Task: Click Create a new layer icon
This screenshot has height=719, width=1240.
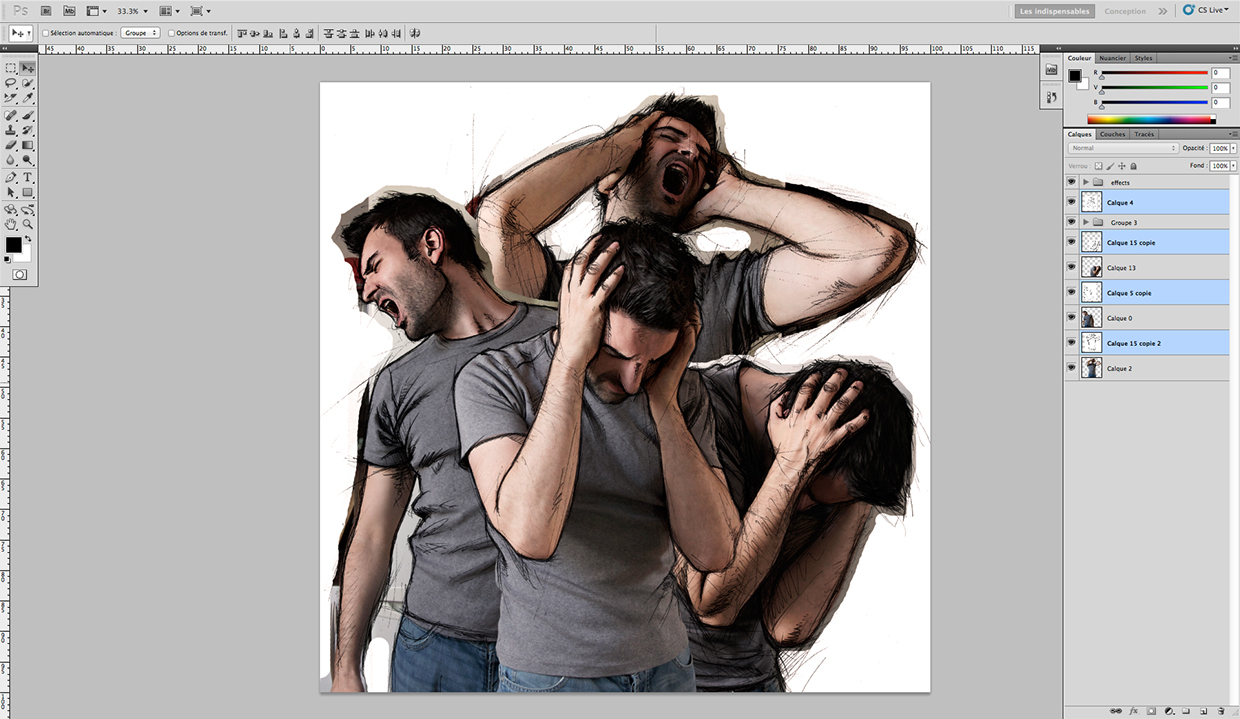Action: (1204, 710)
